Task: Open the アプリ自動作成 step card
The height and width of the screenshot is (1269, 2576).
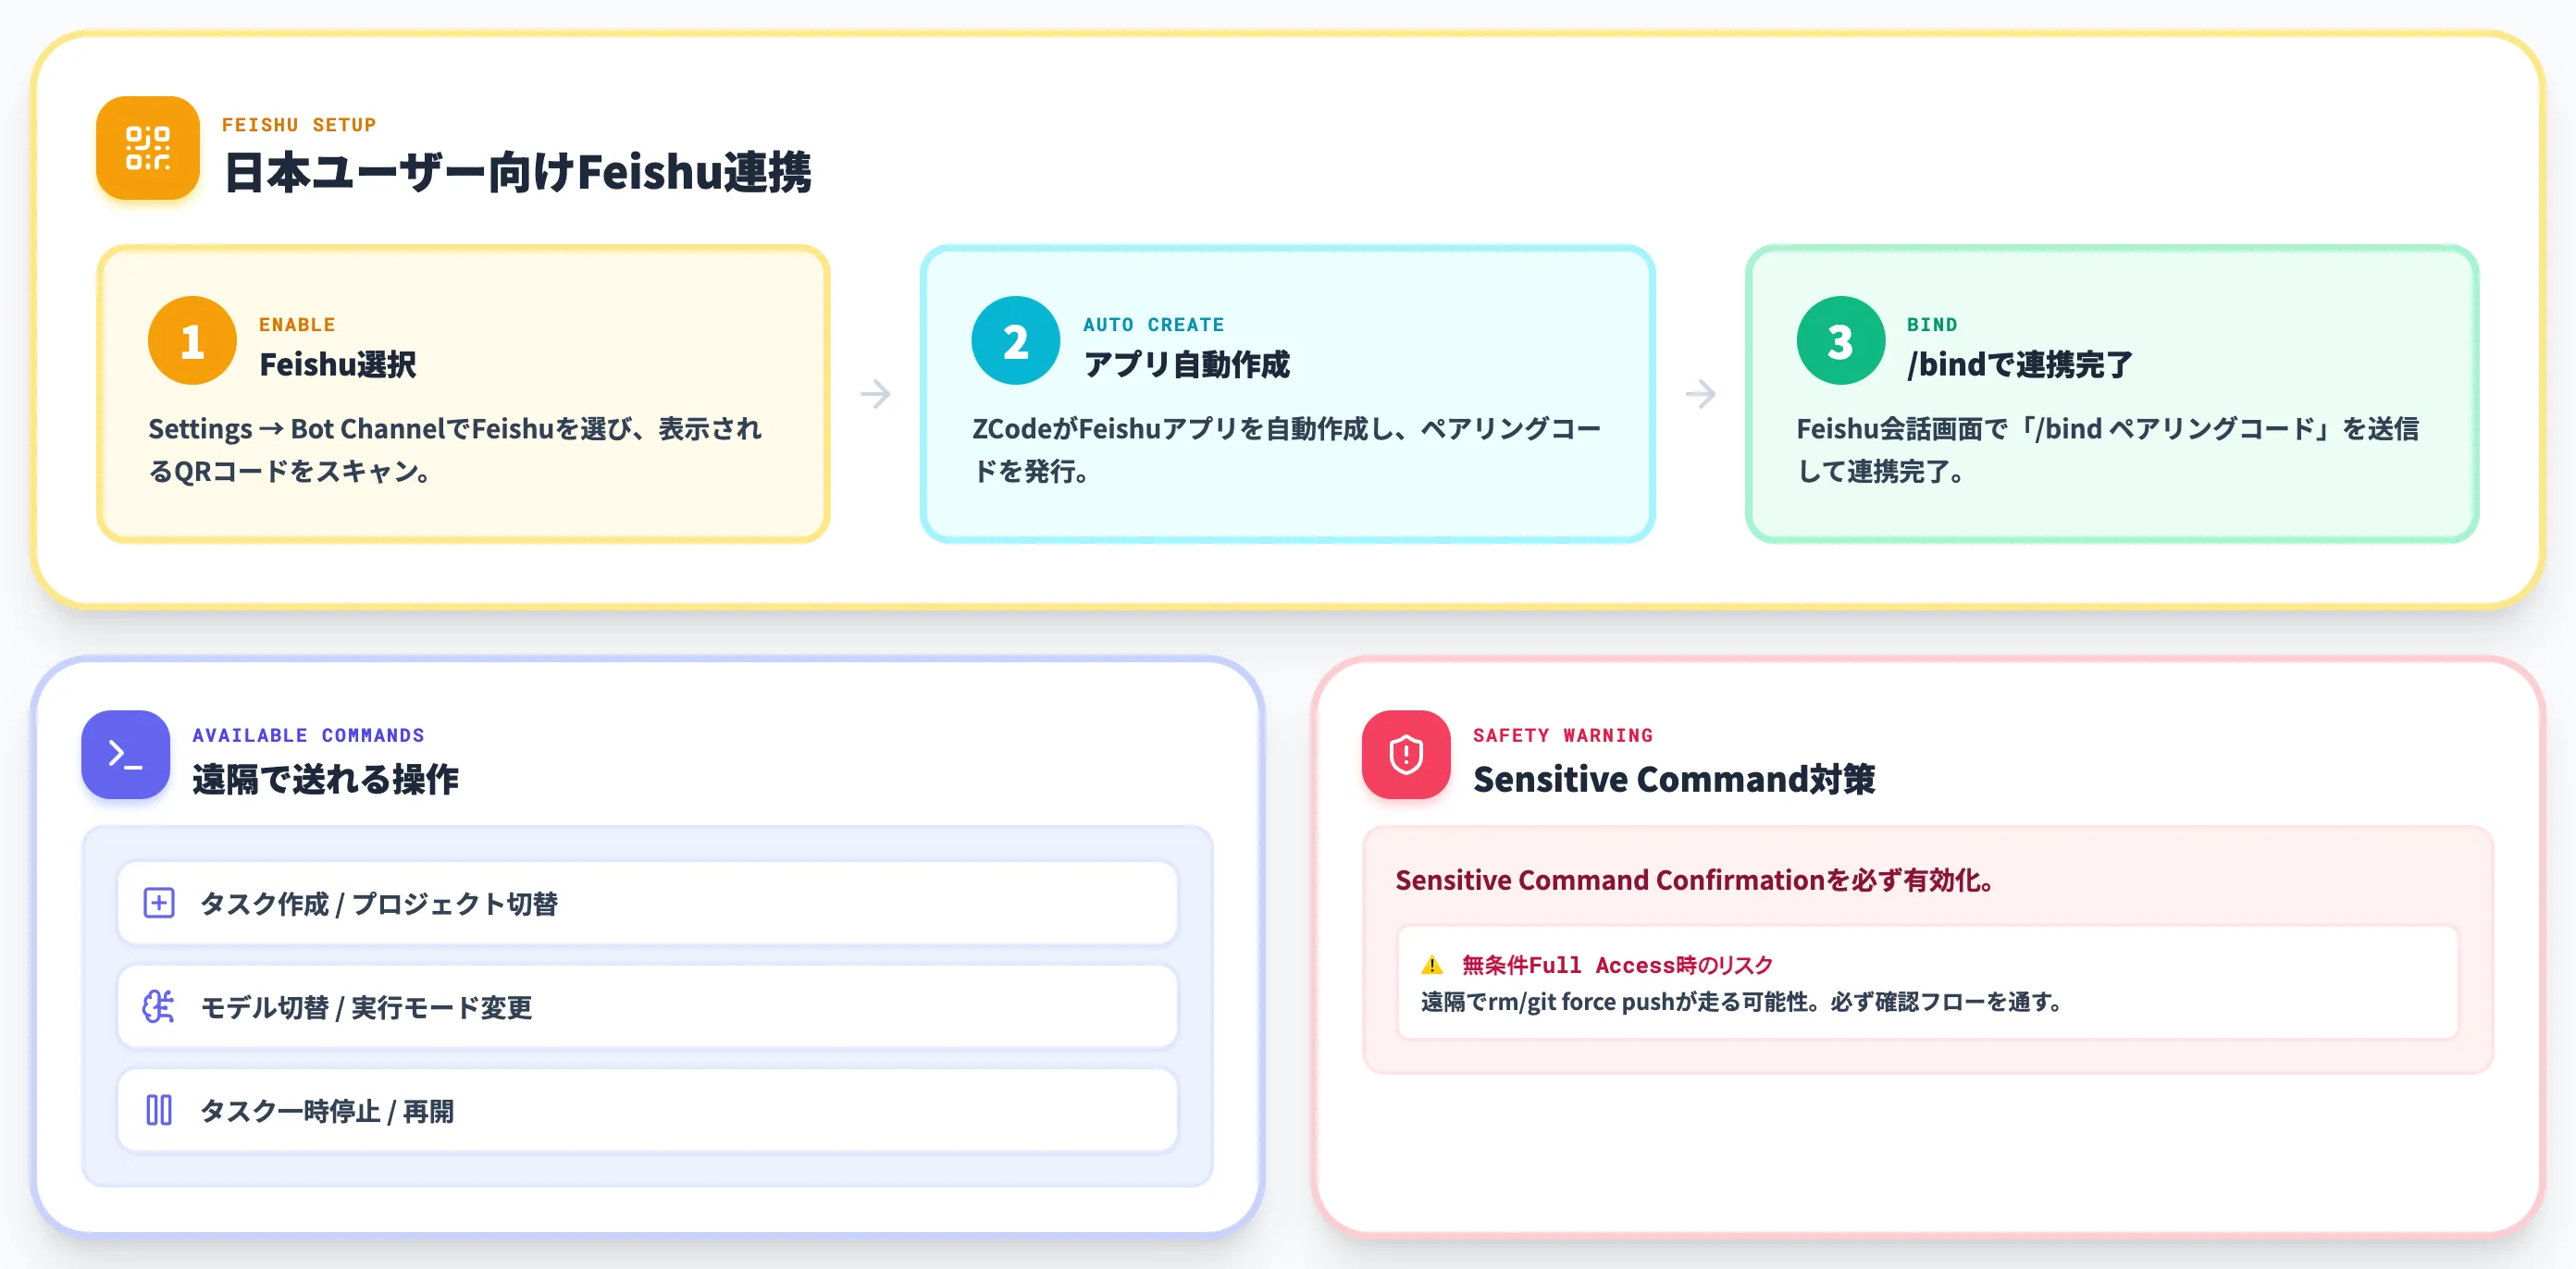Action: tap(1287, 394)
